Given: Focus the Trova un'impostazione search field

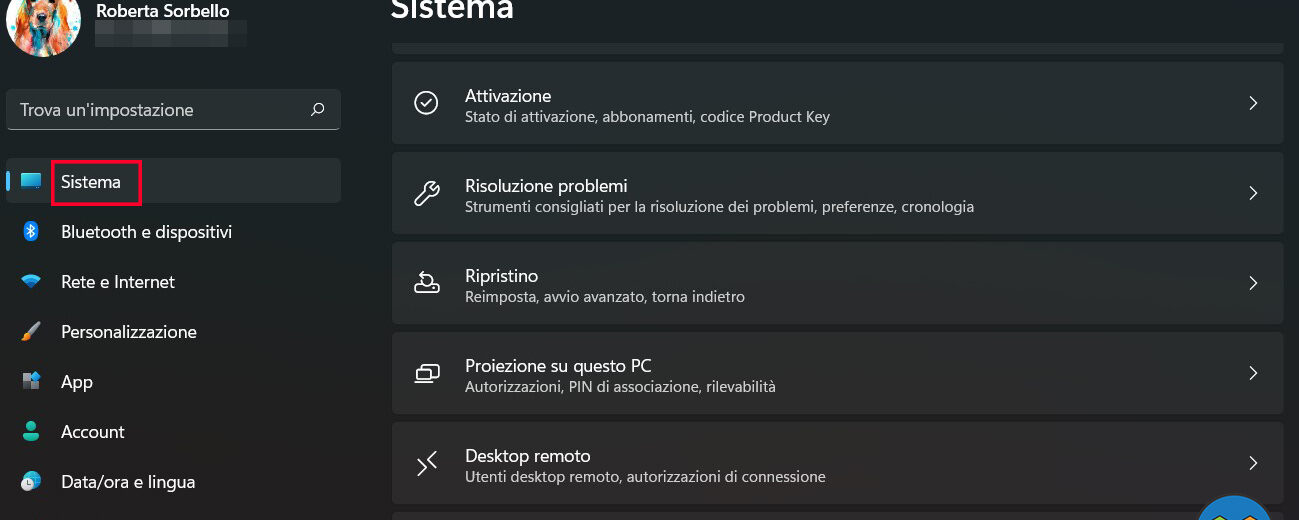Looking at the screenshot, I should (160, 110).
